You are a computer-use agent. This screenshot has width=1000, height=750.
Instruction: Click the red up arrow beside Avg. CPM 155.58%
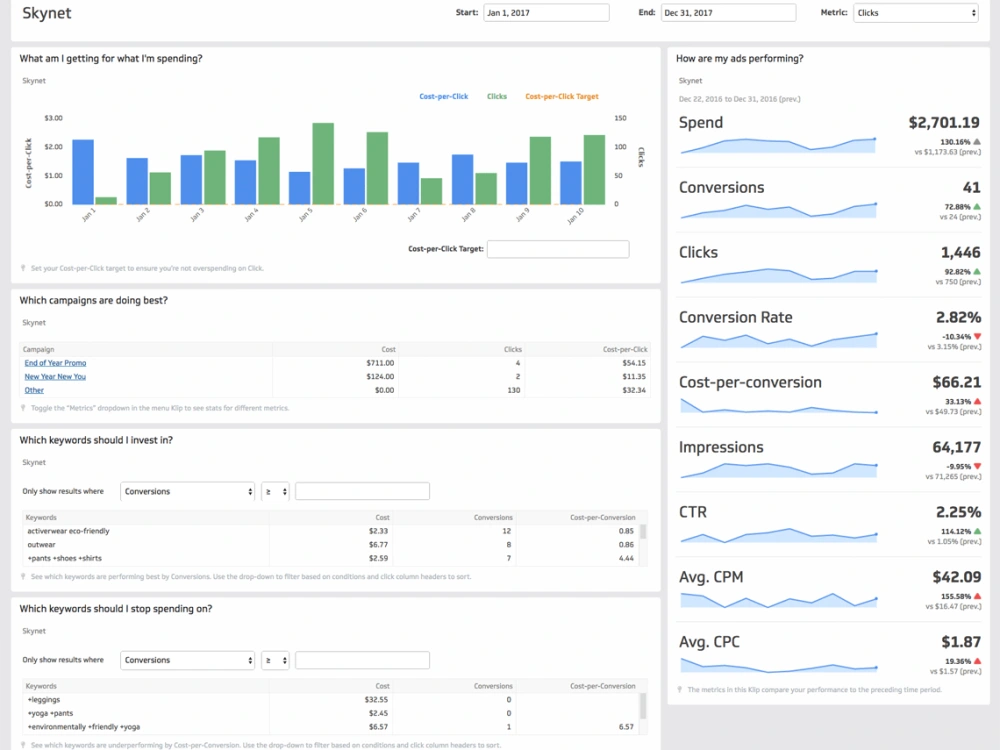point(977,596)
